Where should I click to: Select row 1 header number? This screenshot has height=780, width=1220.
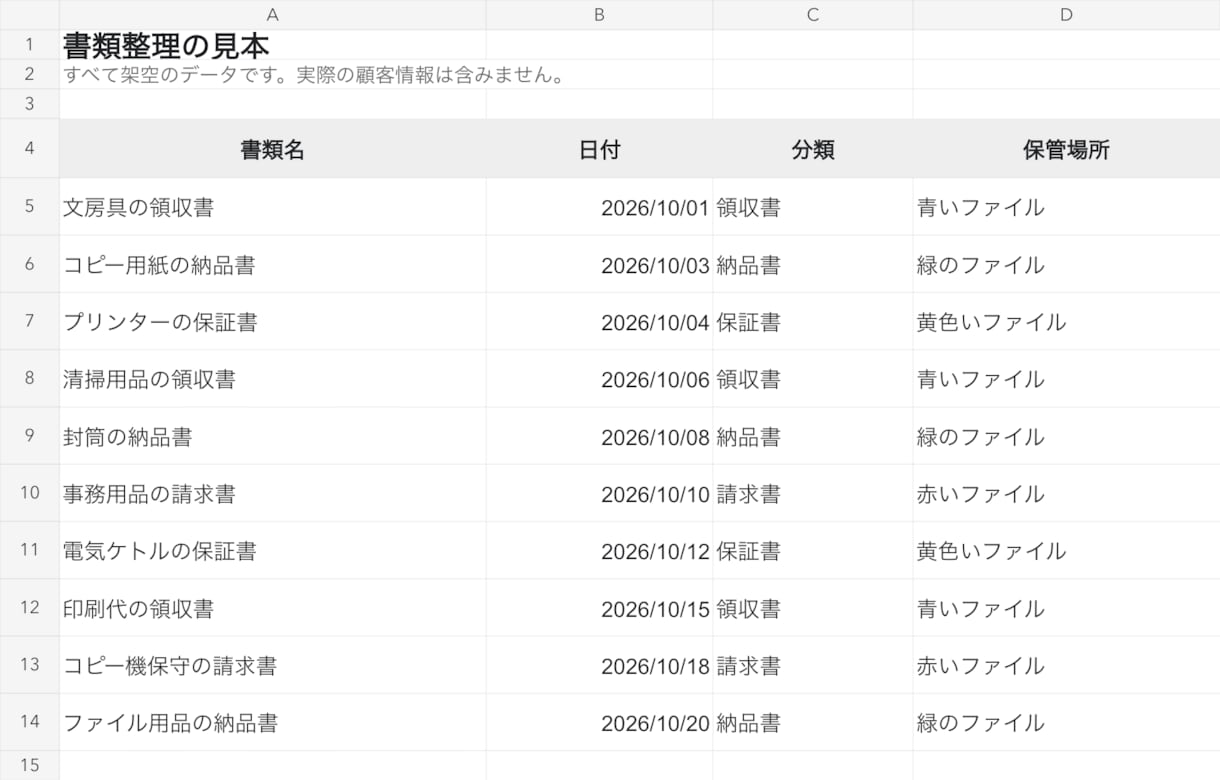pyautogui.click(x=29, y=45)
